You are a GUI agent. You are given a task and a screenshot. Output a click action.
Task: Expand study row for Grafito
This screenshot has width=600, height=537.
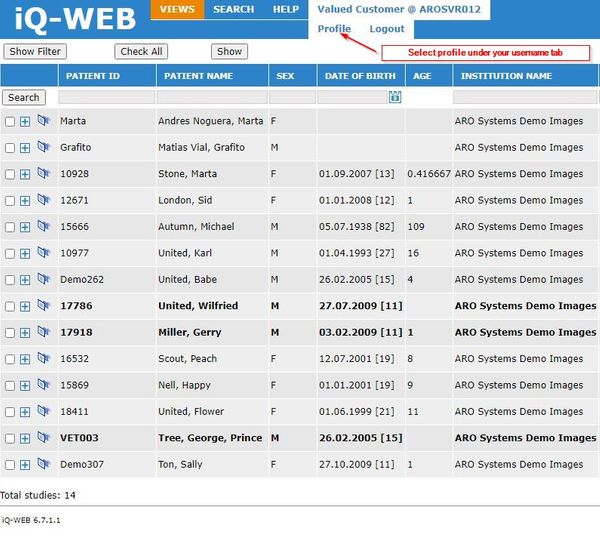point(25,148)
